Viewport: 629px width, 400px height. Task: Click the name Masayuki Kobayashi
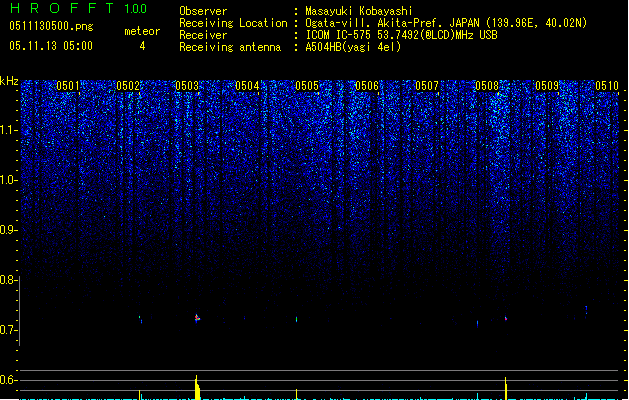click(359, 11)
